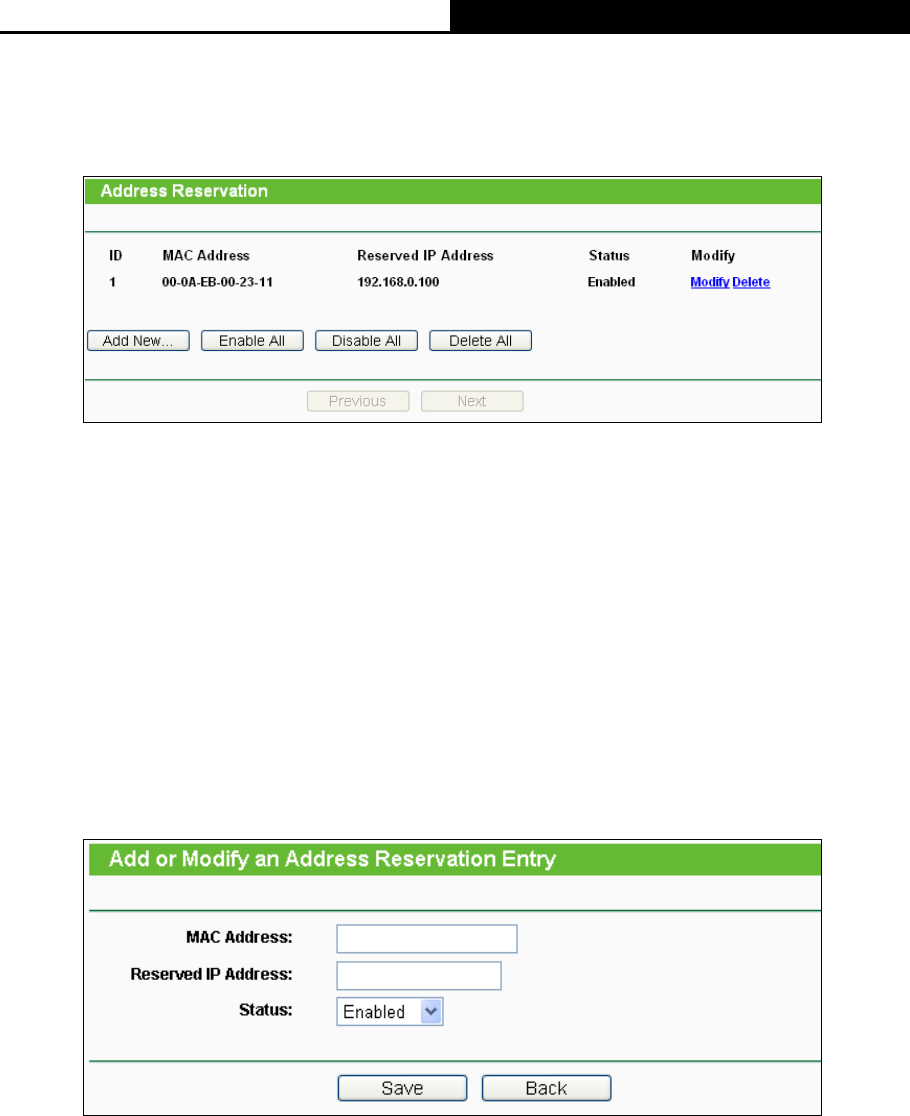Open the Status dropdown showing Enabled
The height and width of the screenshot is (1116, 910).
point(390,1011)
